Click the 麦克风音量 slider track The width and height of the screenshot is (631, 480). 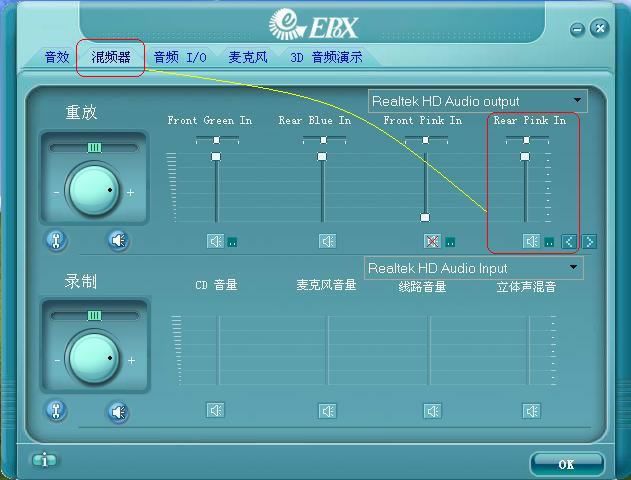click(x=328, y=350)
